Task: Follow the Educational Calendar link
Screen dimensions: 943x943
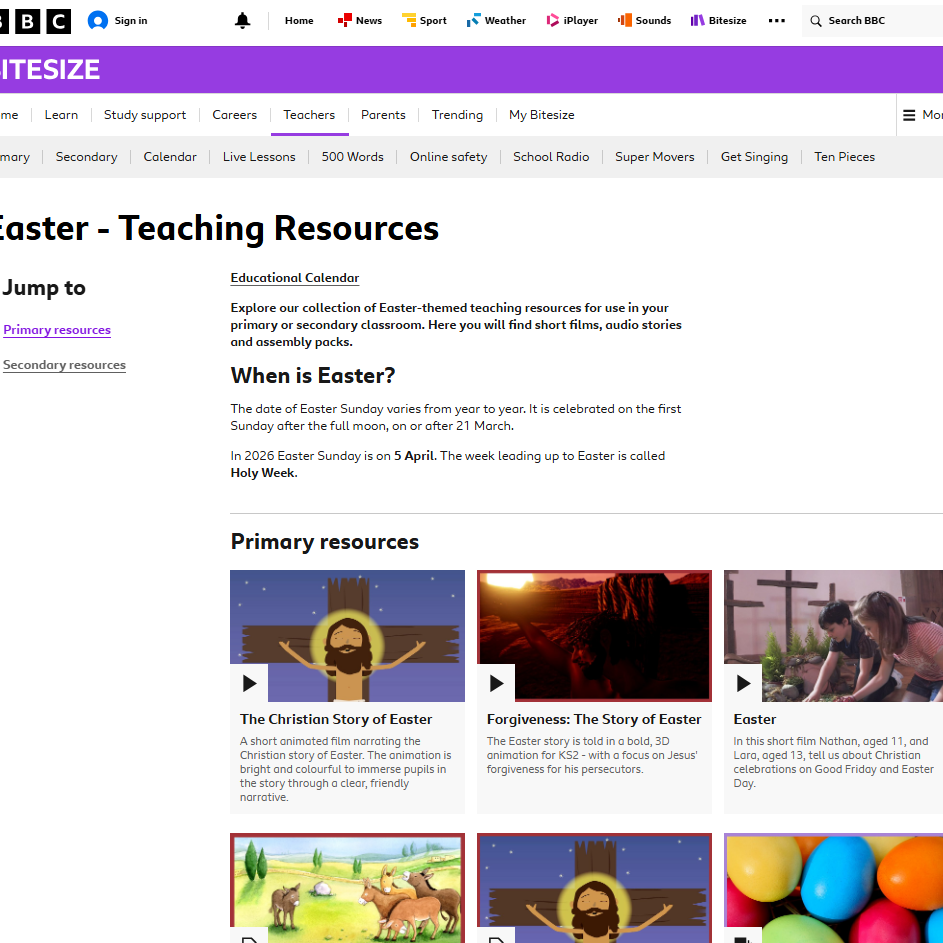Action: [x=295, y=278]
